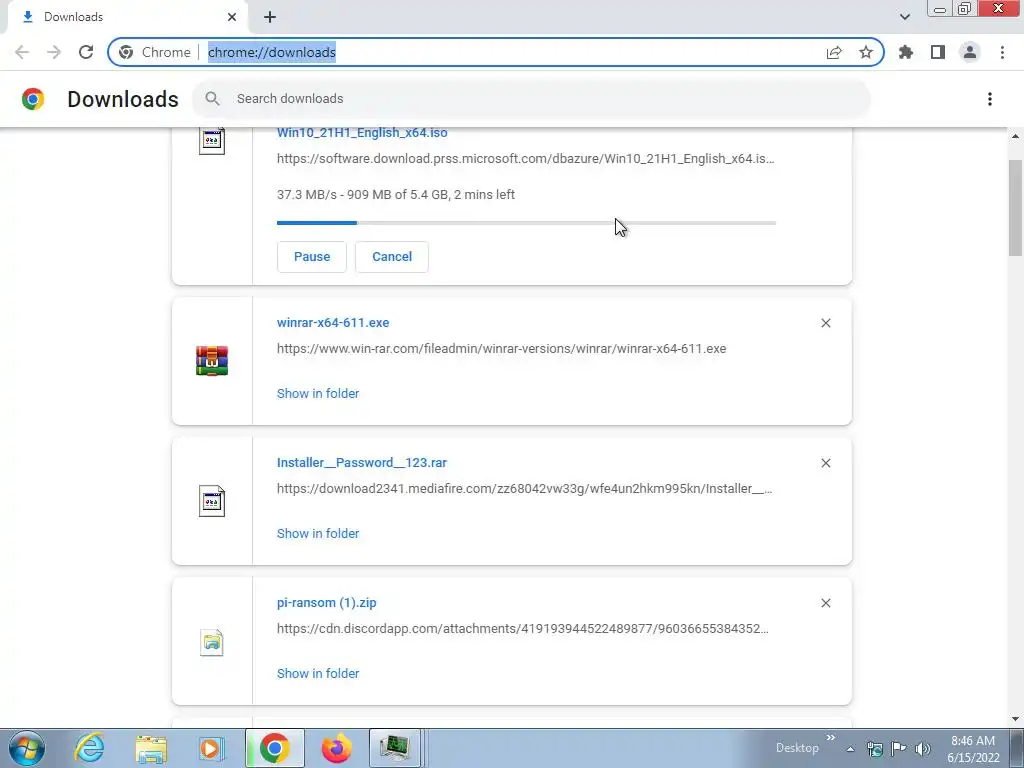The height and width of the screenshot is (768, 1024).
Task: Click the Win10 ISO file icon
Action: pos(212,141)
